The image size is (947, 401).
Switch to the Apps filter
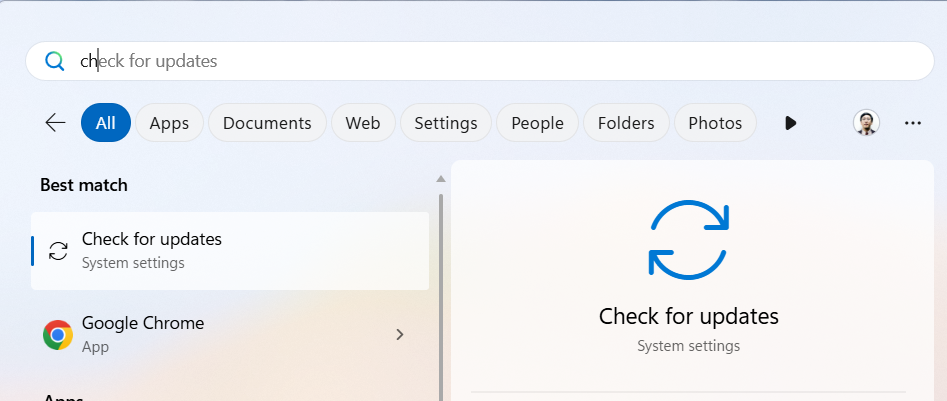coord(169,123)
